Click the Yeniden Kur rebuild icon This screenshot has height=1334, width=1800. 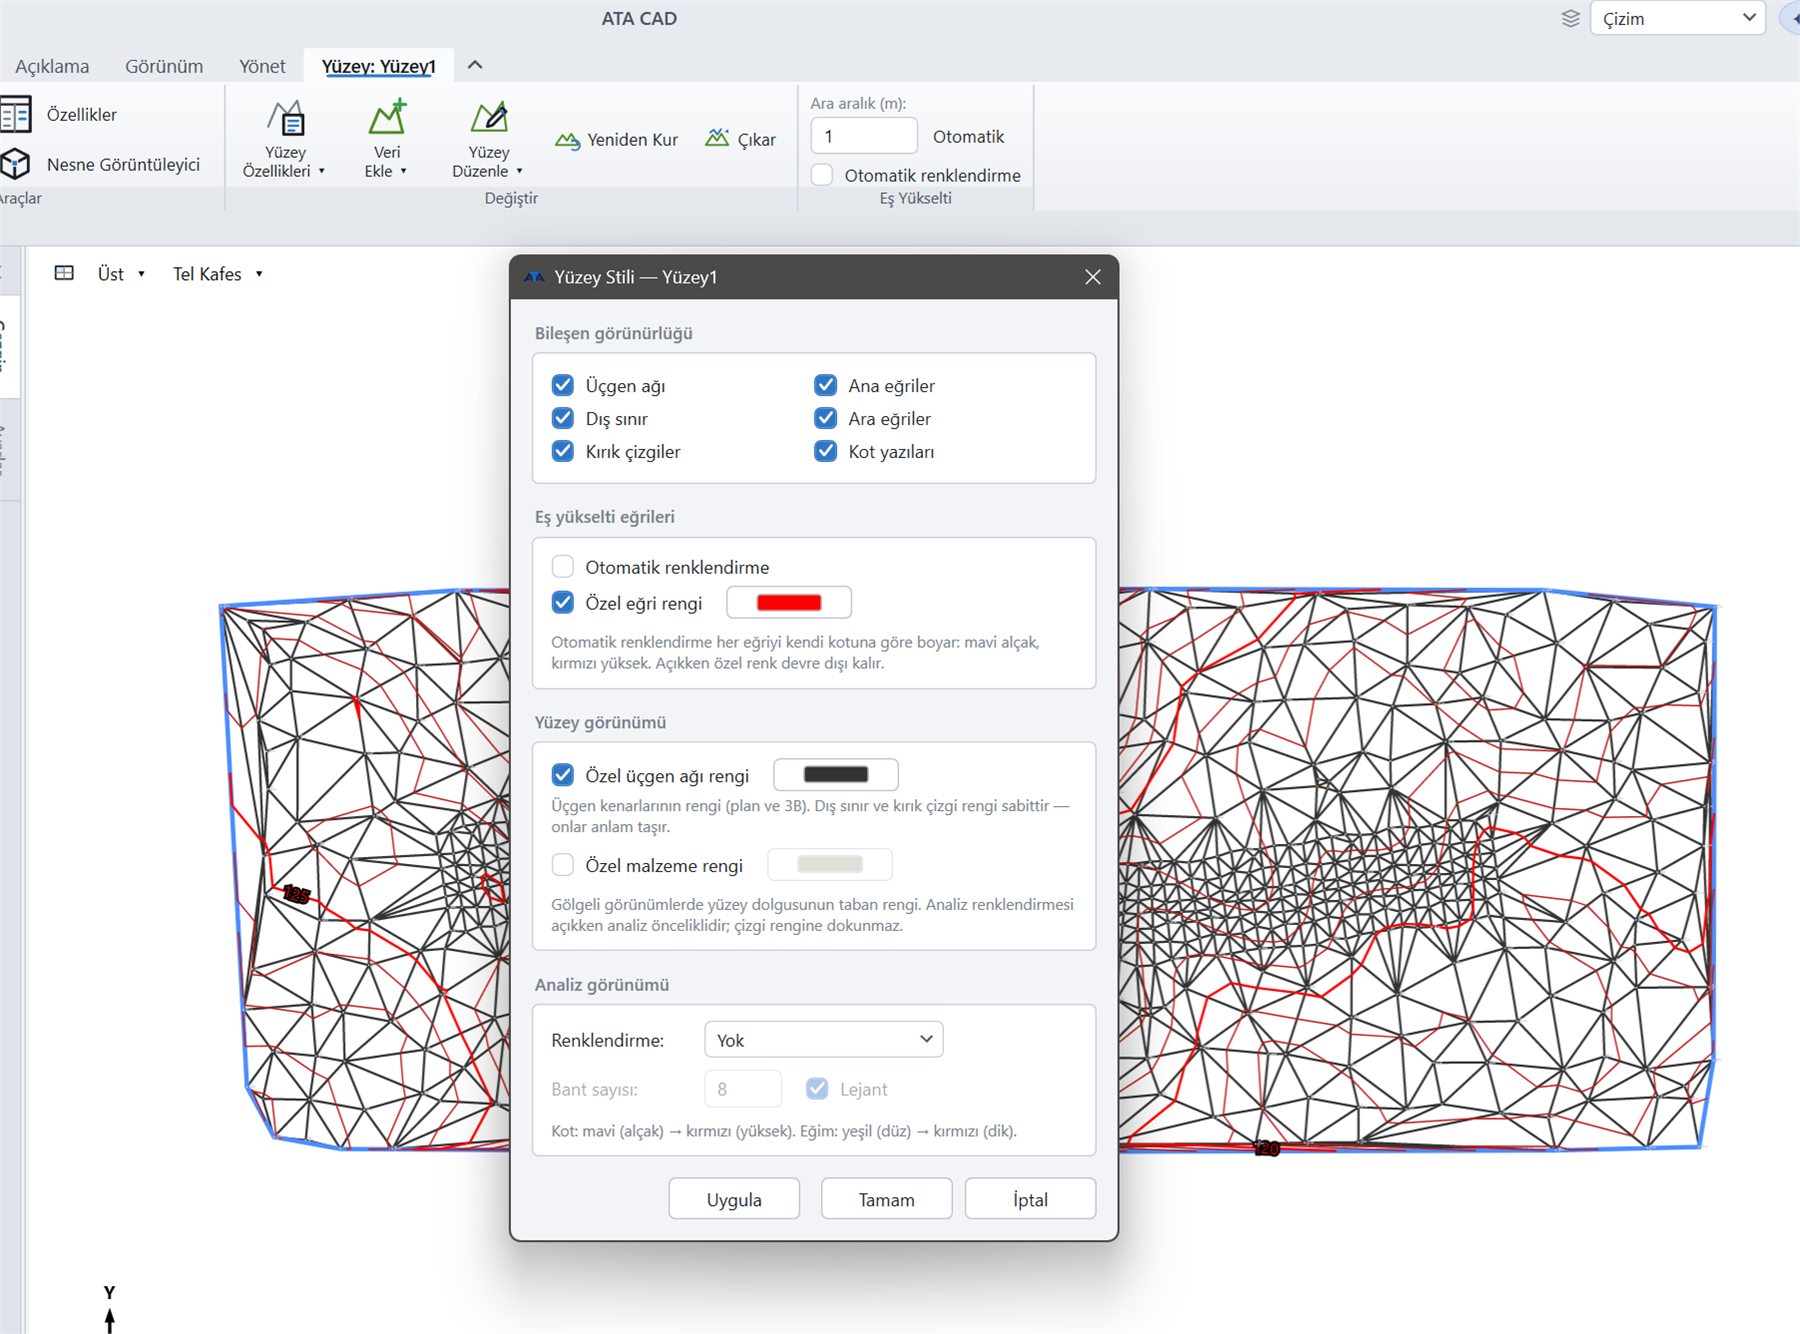click(x=568, y=140)
